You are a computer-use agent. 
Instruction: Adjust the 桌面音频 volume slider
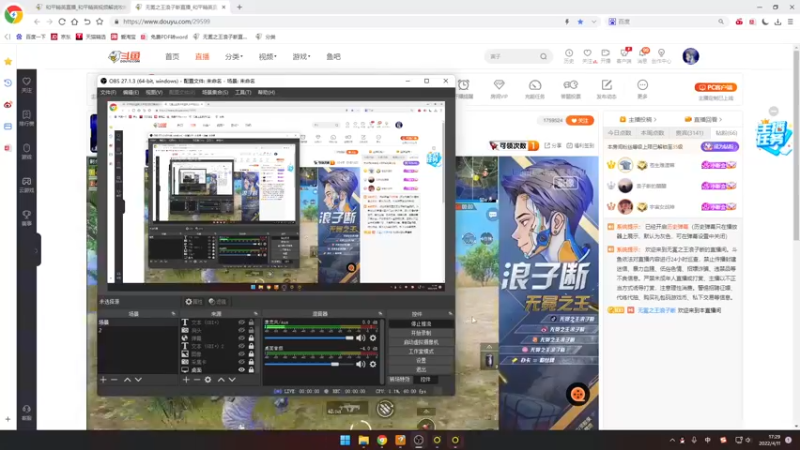click(309, 364)
